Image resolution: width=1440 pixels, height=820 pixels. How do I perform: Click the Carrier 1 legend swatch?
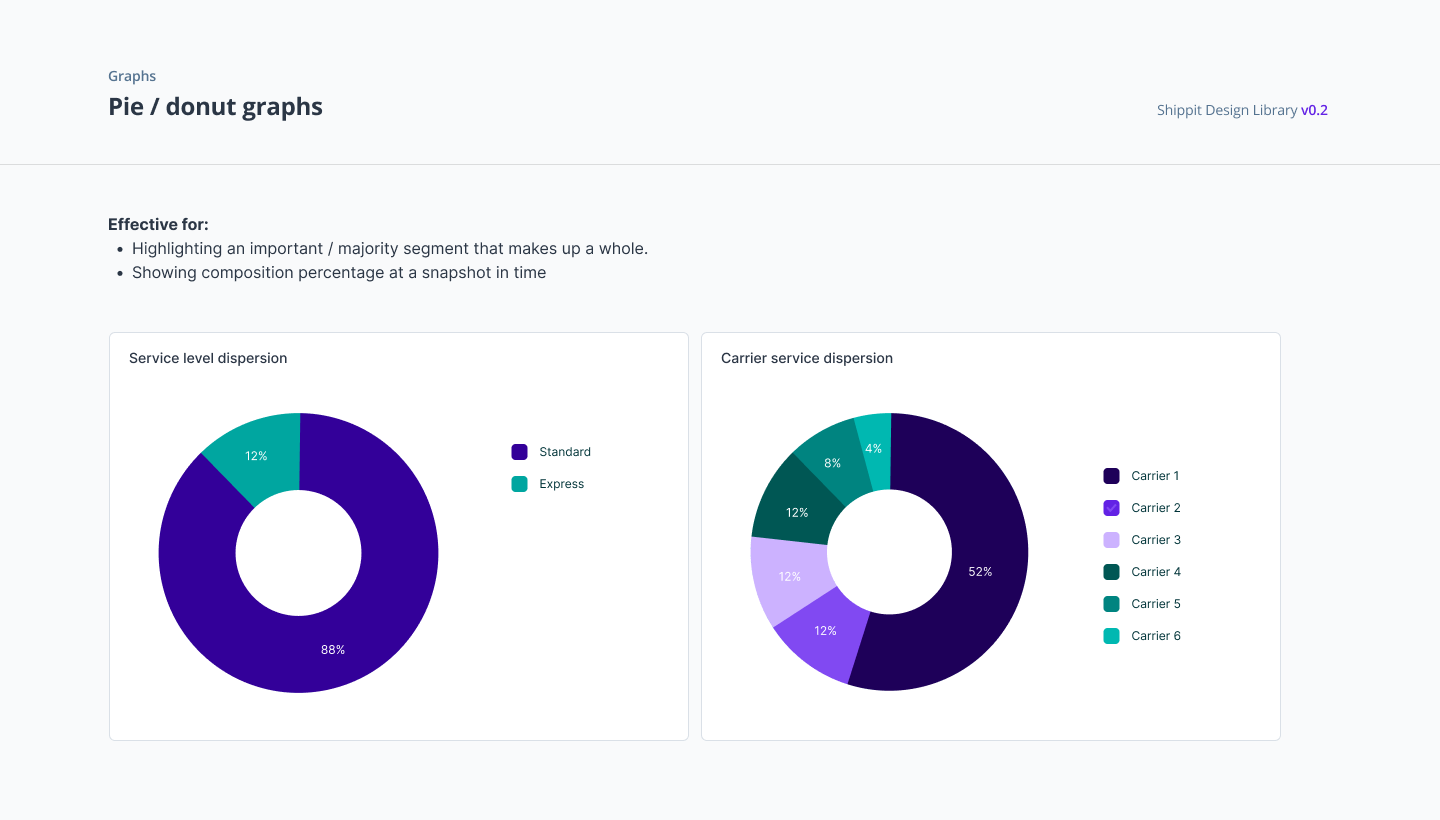(1111, 476)
